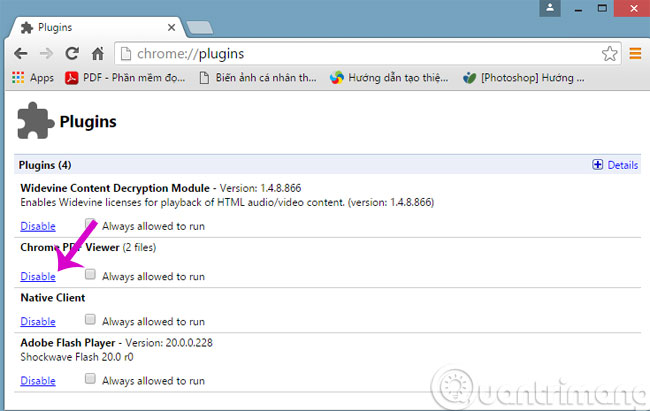Open the PDF - Phần mềm bookmark

(125, 78)
